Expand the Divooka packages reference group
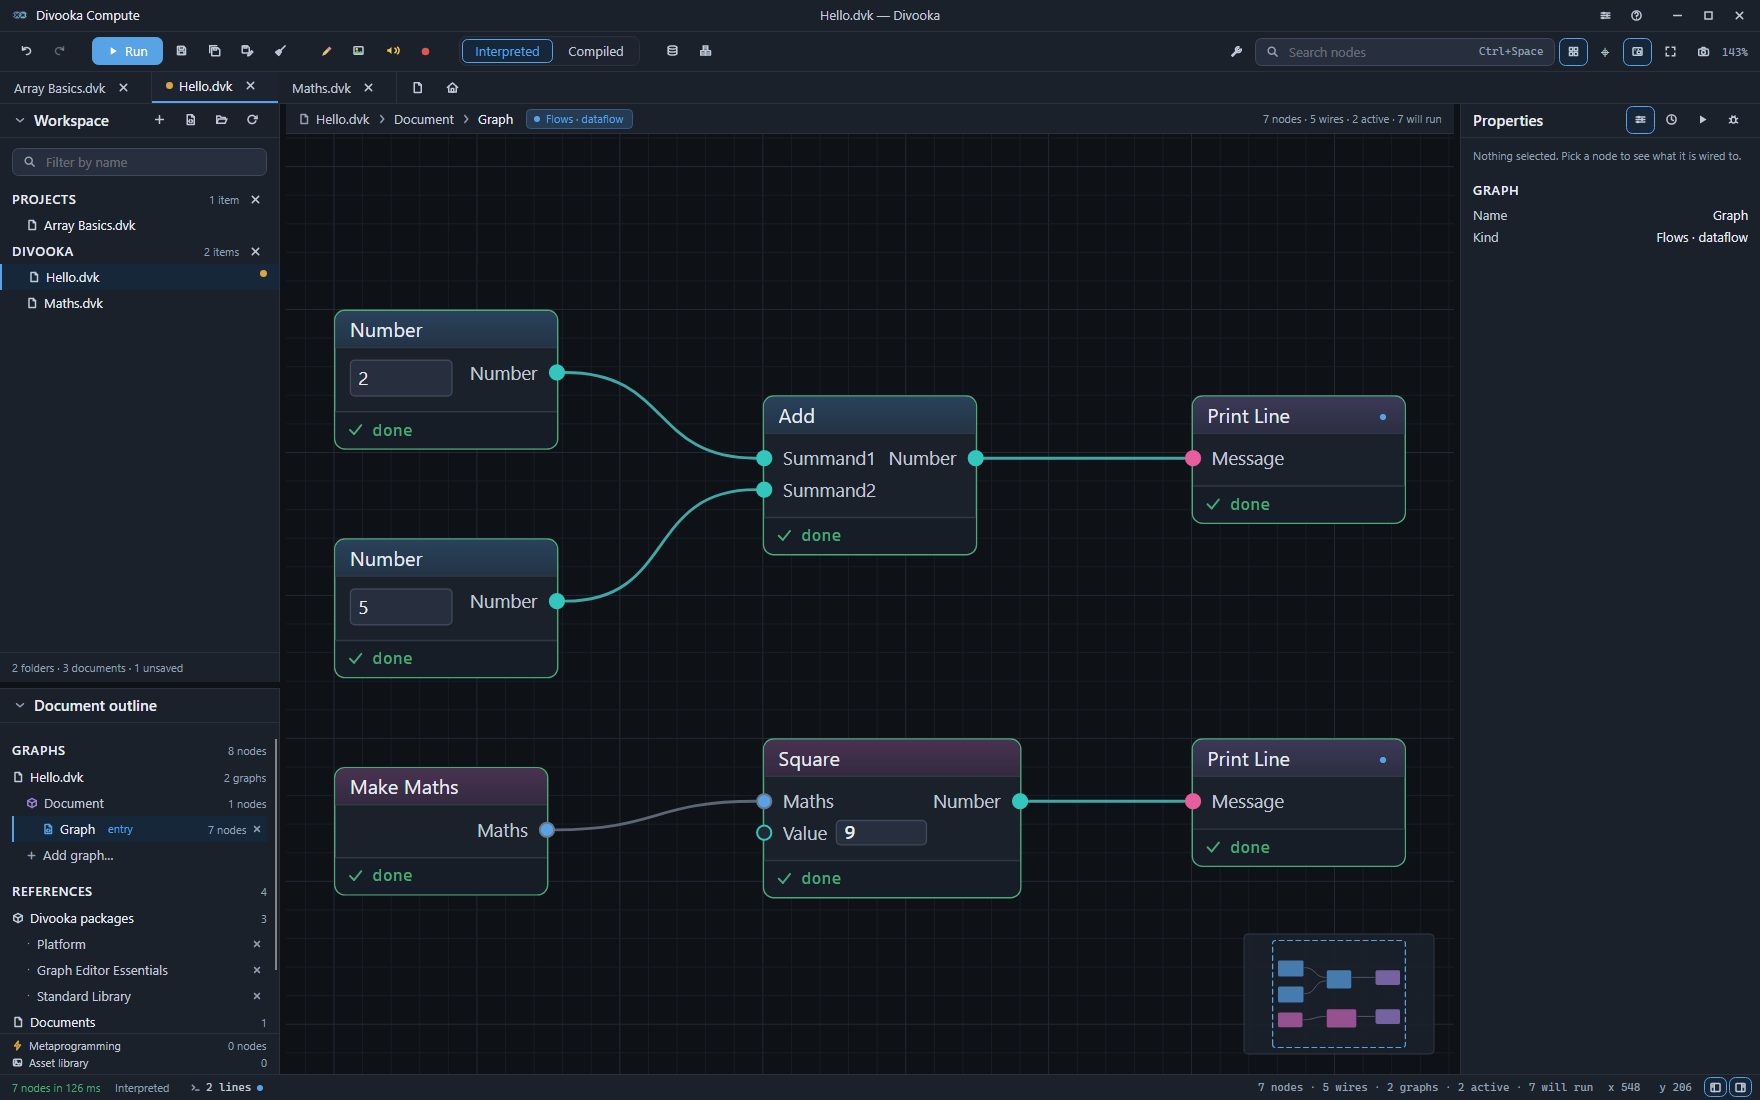1760x1100 pixels. [81, 918]
